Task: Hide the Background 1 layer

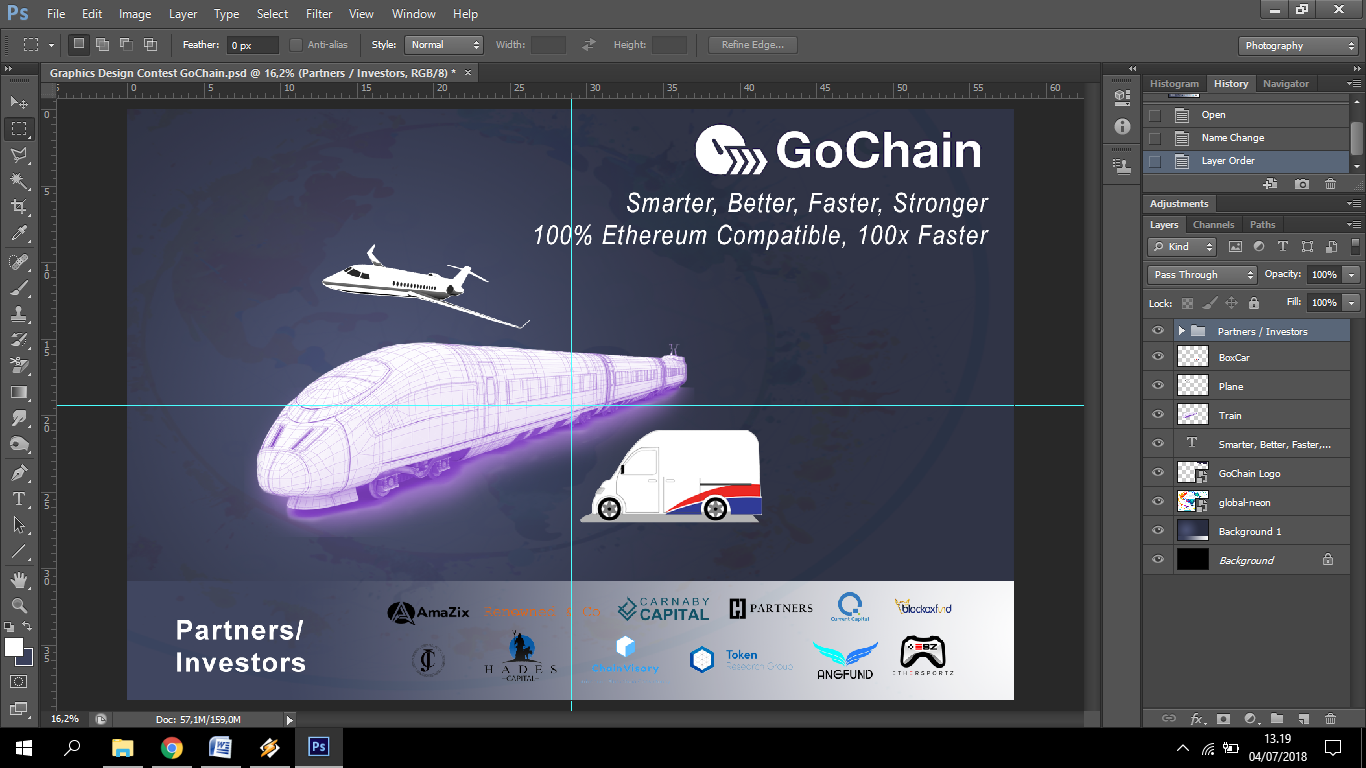Action: click(1158, 531)
